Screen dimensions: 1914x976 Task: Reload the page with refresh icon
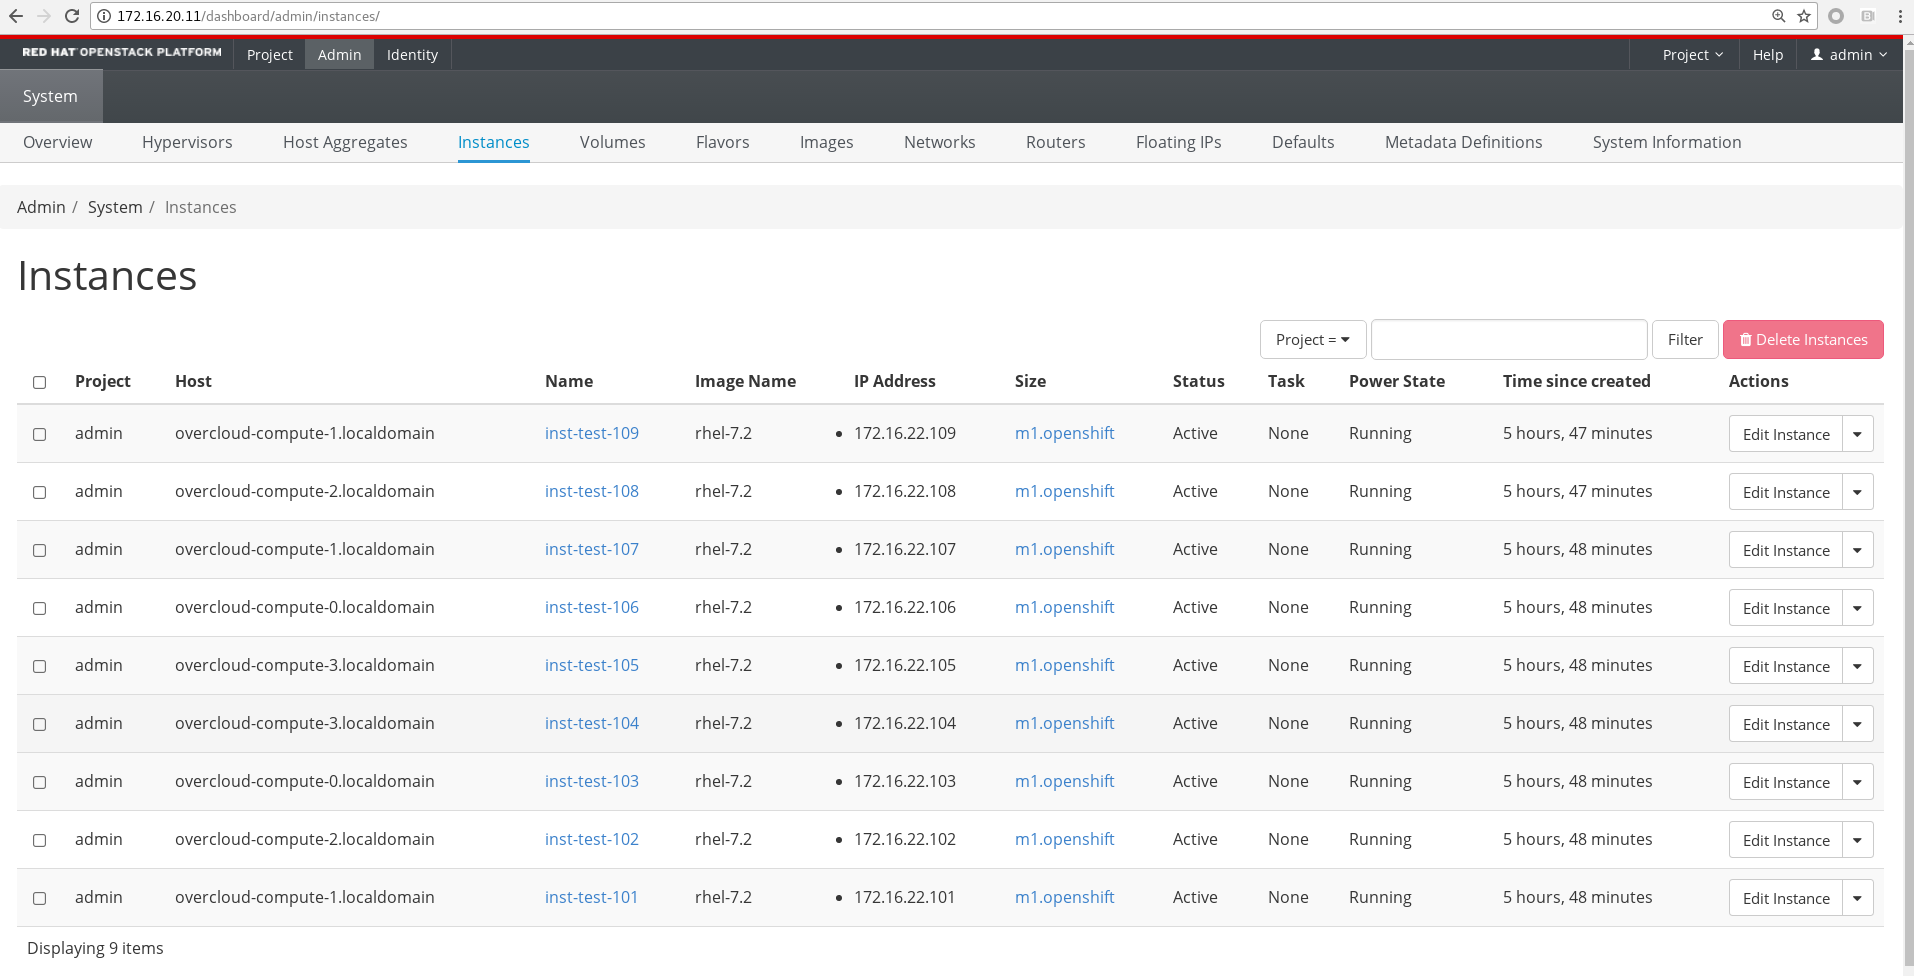[72, 16]
